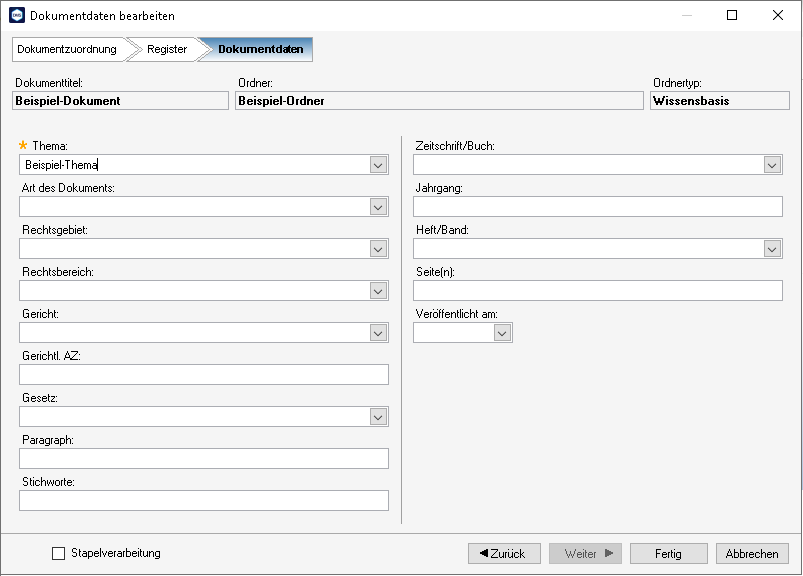
Task: Click the Fertig button
Action: [x=668, y=553]
